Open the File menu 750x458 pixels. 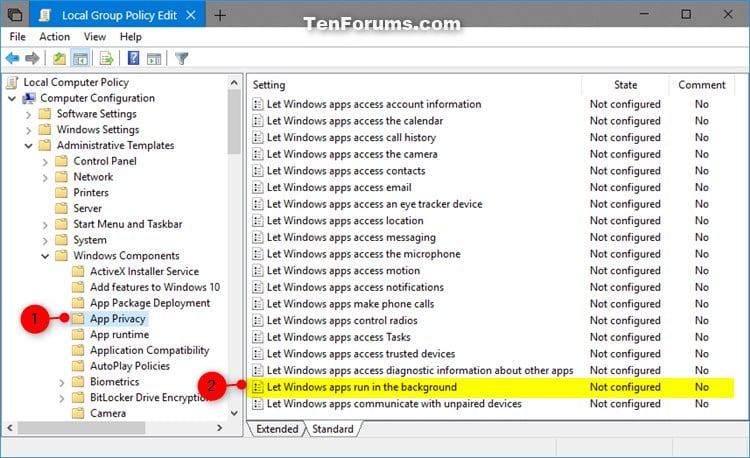(18, 37)
